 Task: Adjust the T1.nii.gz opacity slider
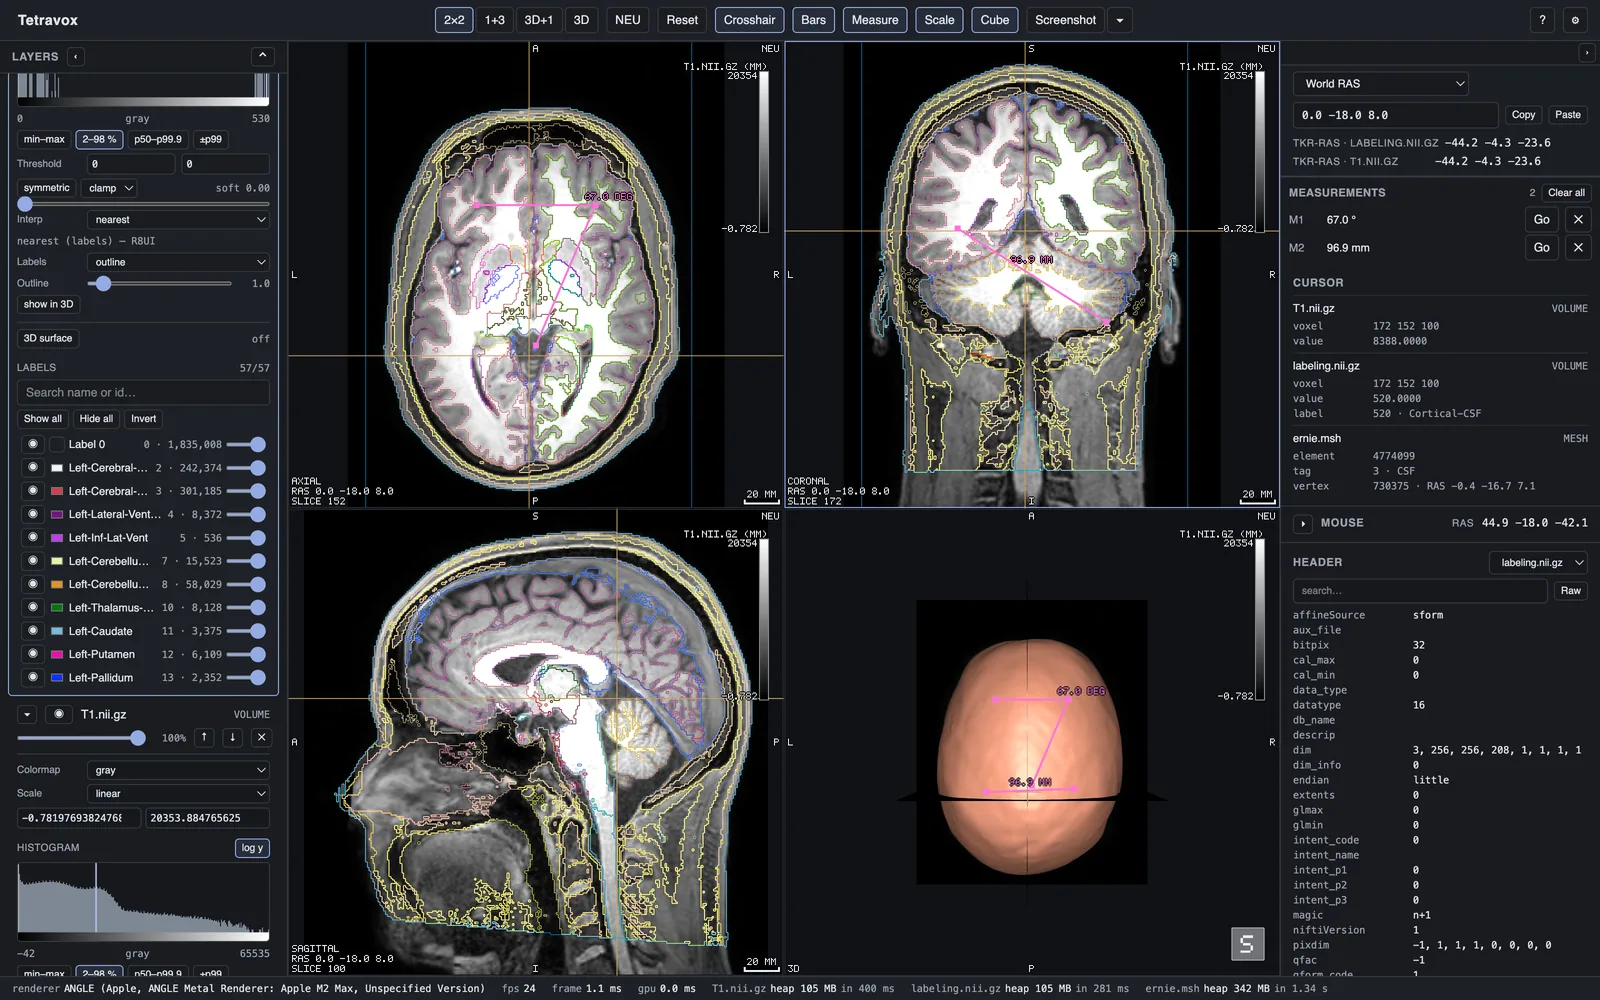coord(81,738)
